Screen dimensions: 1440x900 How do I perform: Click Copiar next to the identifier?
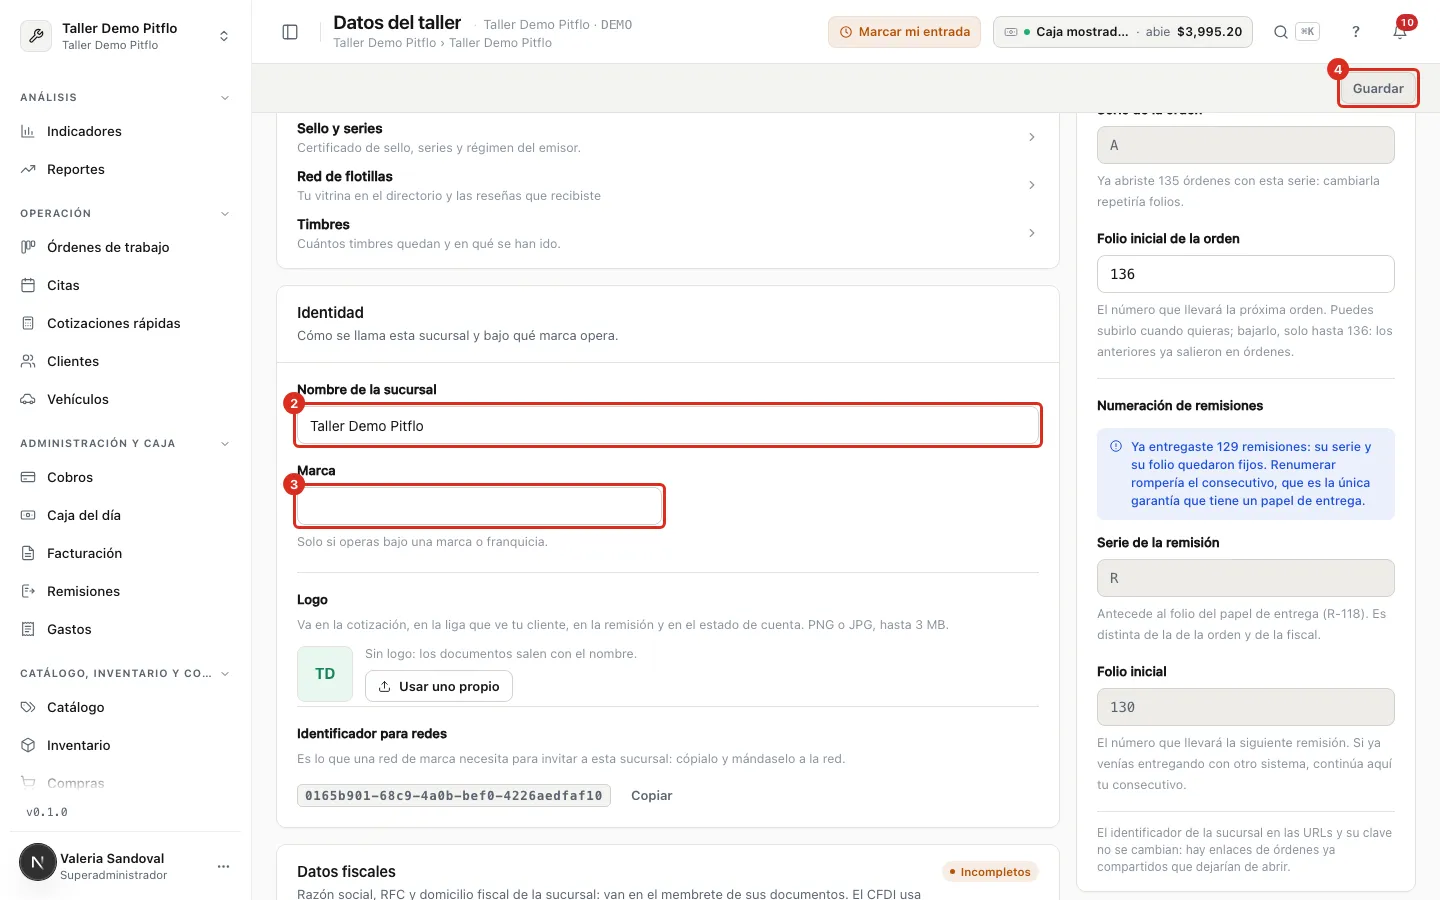pyautogui.click(x=651, y=796)
